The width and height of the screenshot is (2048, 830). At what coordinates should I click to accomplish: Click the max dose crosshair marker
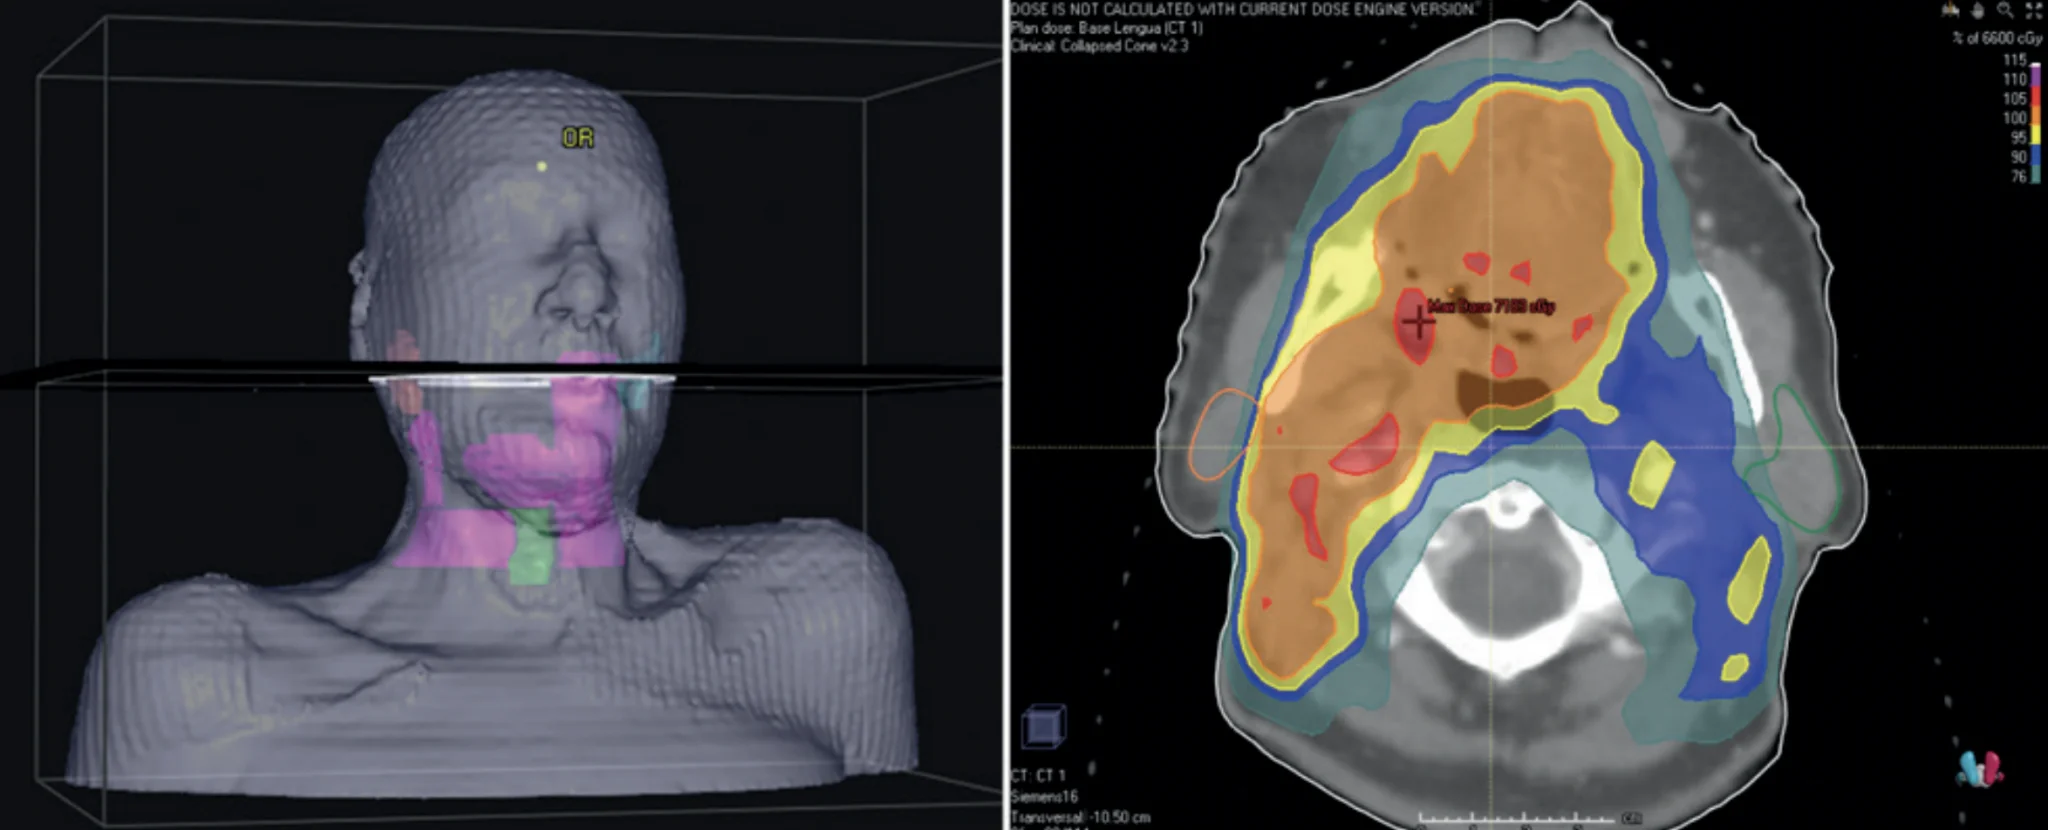click(1417, 321)
